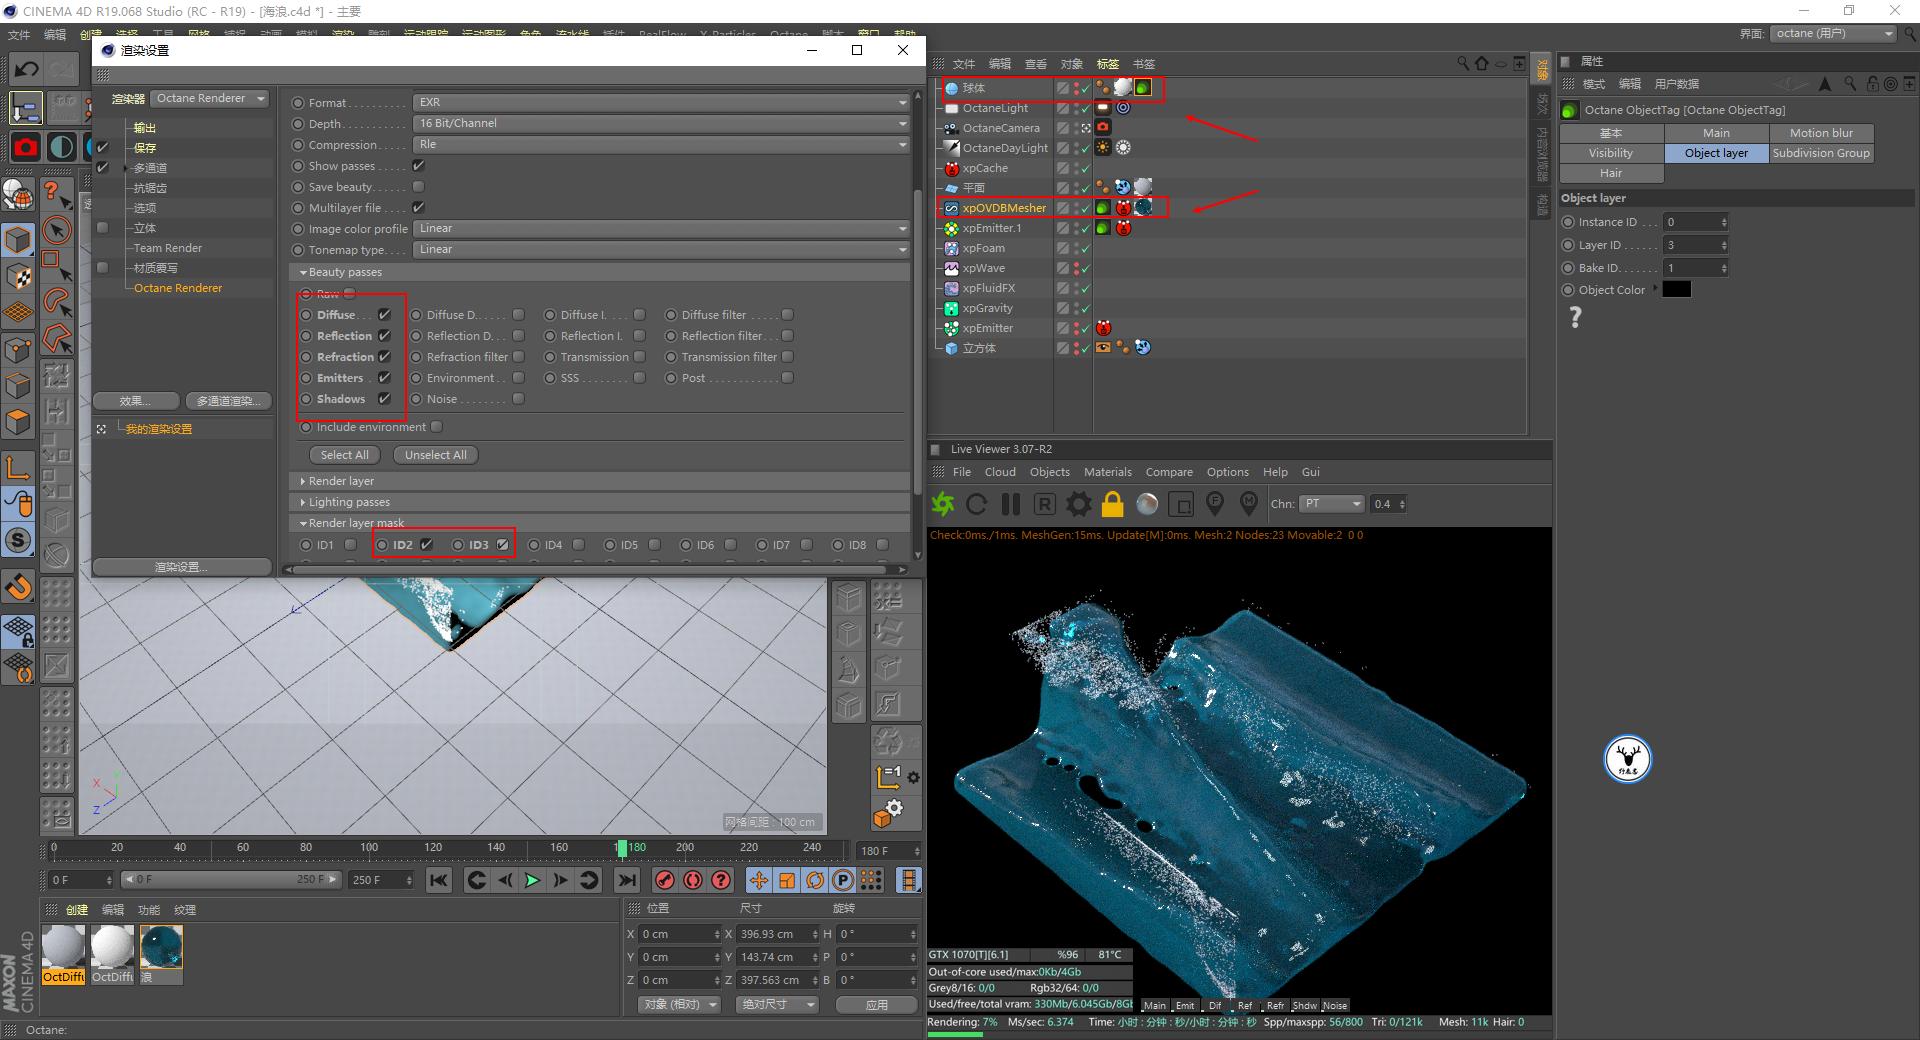
Task: Toggle the ID2 render layer mask checkbox
Action: point(426,545)
